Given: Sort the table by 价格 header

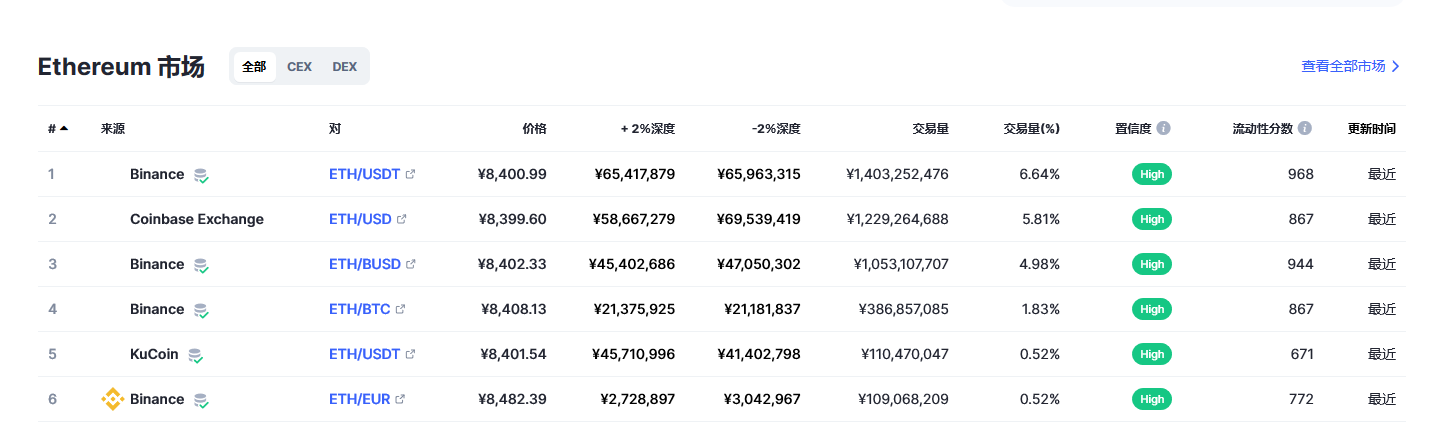Looking at the screenshot, I should [535, 129].
